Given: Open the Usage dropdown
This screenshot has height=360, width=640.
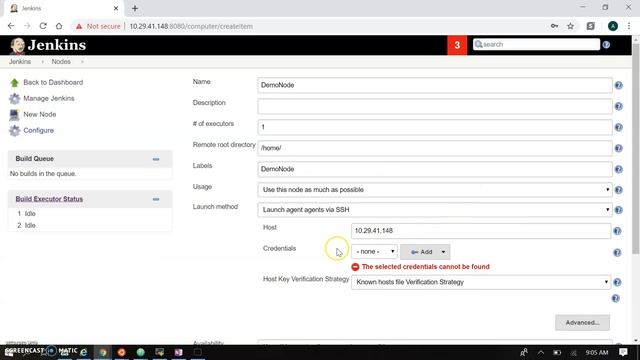Looking at the screenshot, I should [x=435, y=190].
